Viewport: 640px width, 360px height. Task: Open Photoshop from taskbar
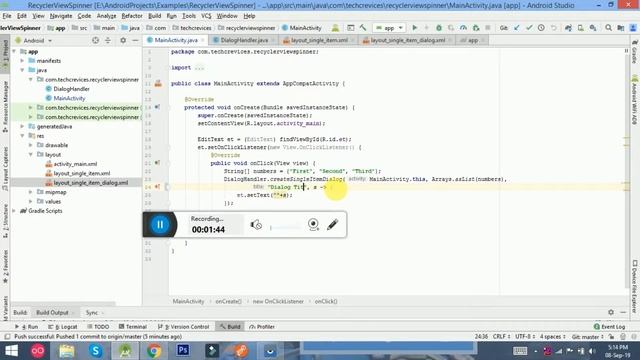[183, 351]
